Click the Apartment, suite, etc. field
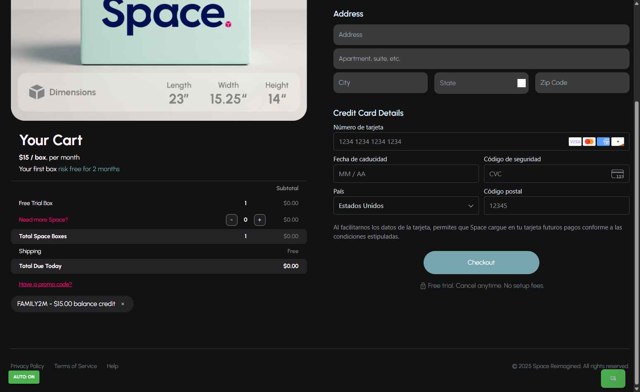640x392 pixels. pos(481,59)
